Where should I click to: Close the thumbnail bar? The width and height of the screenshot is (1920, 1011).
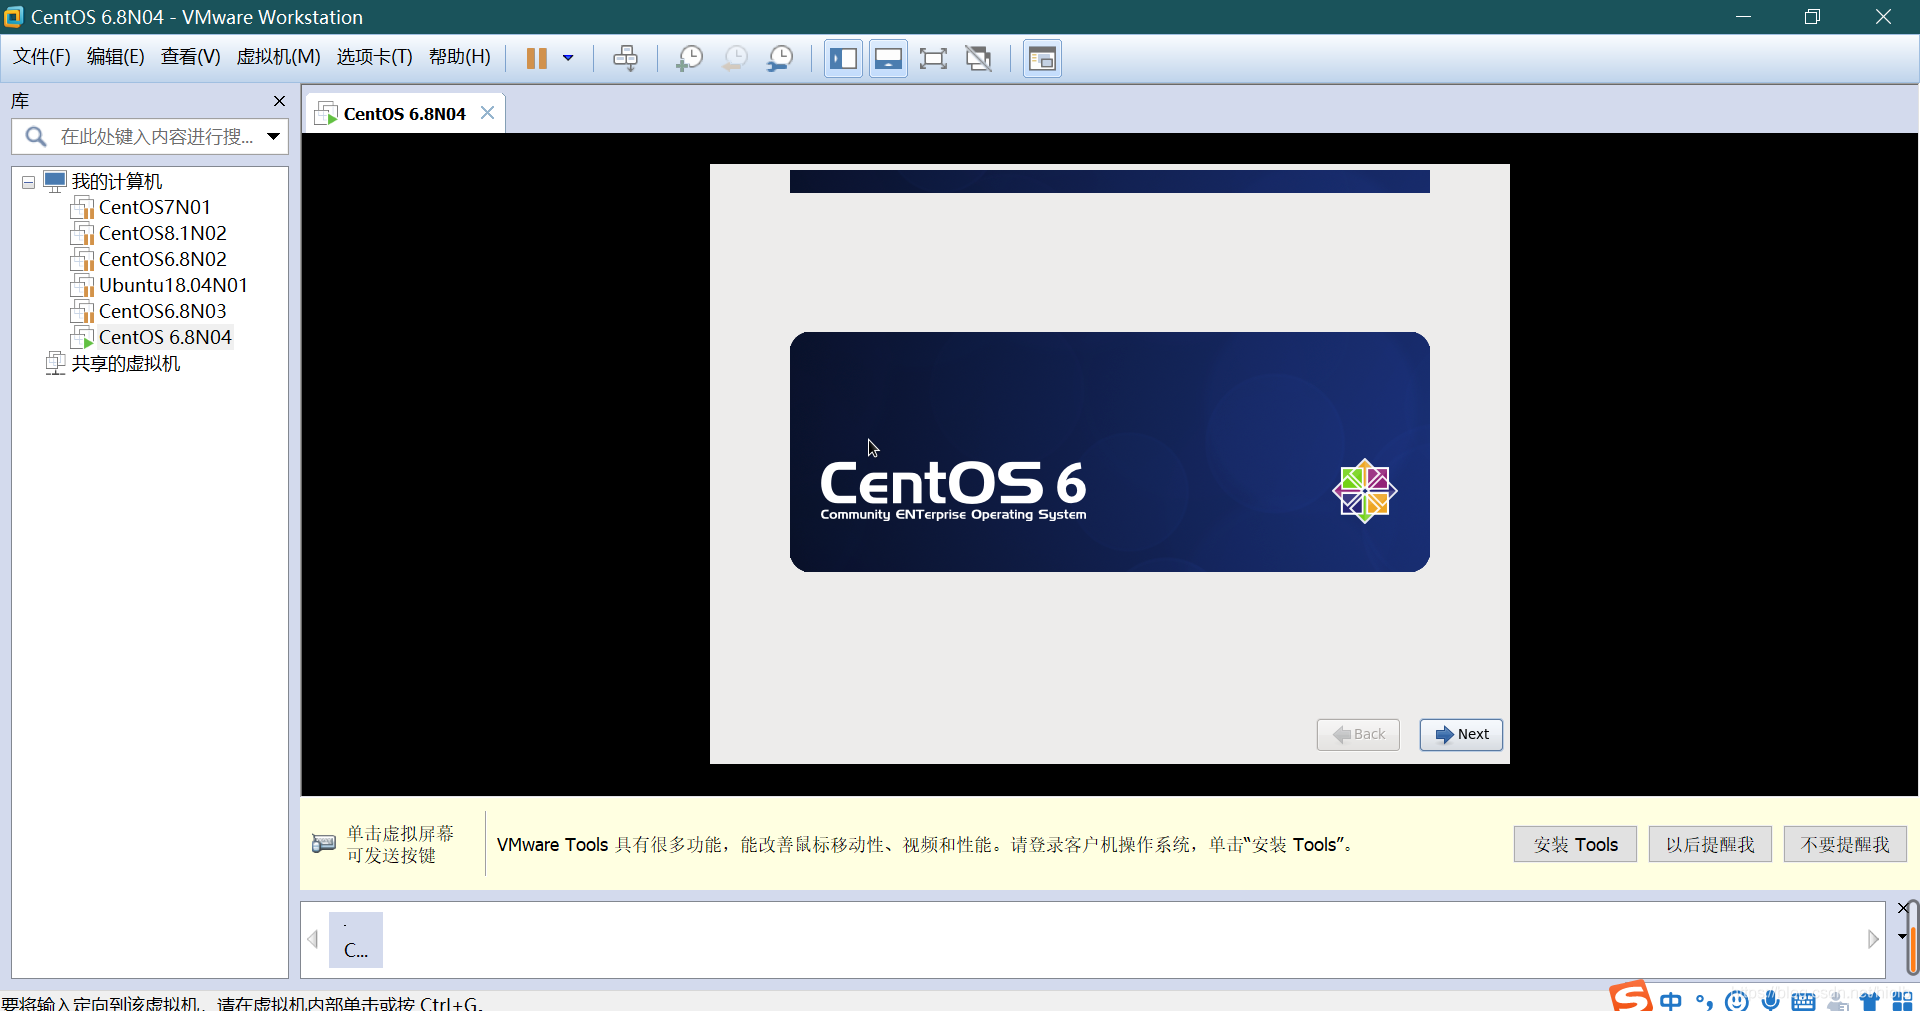click(1903, 908)
